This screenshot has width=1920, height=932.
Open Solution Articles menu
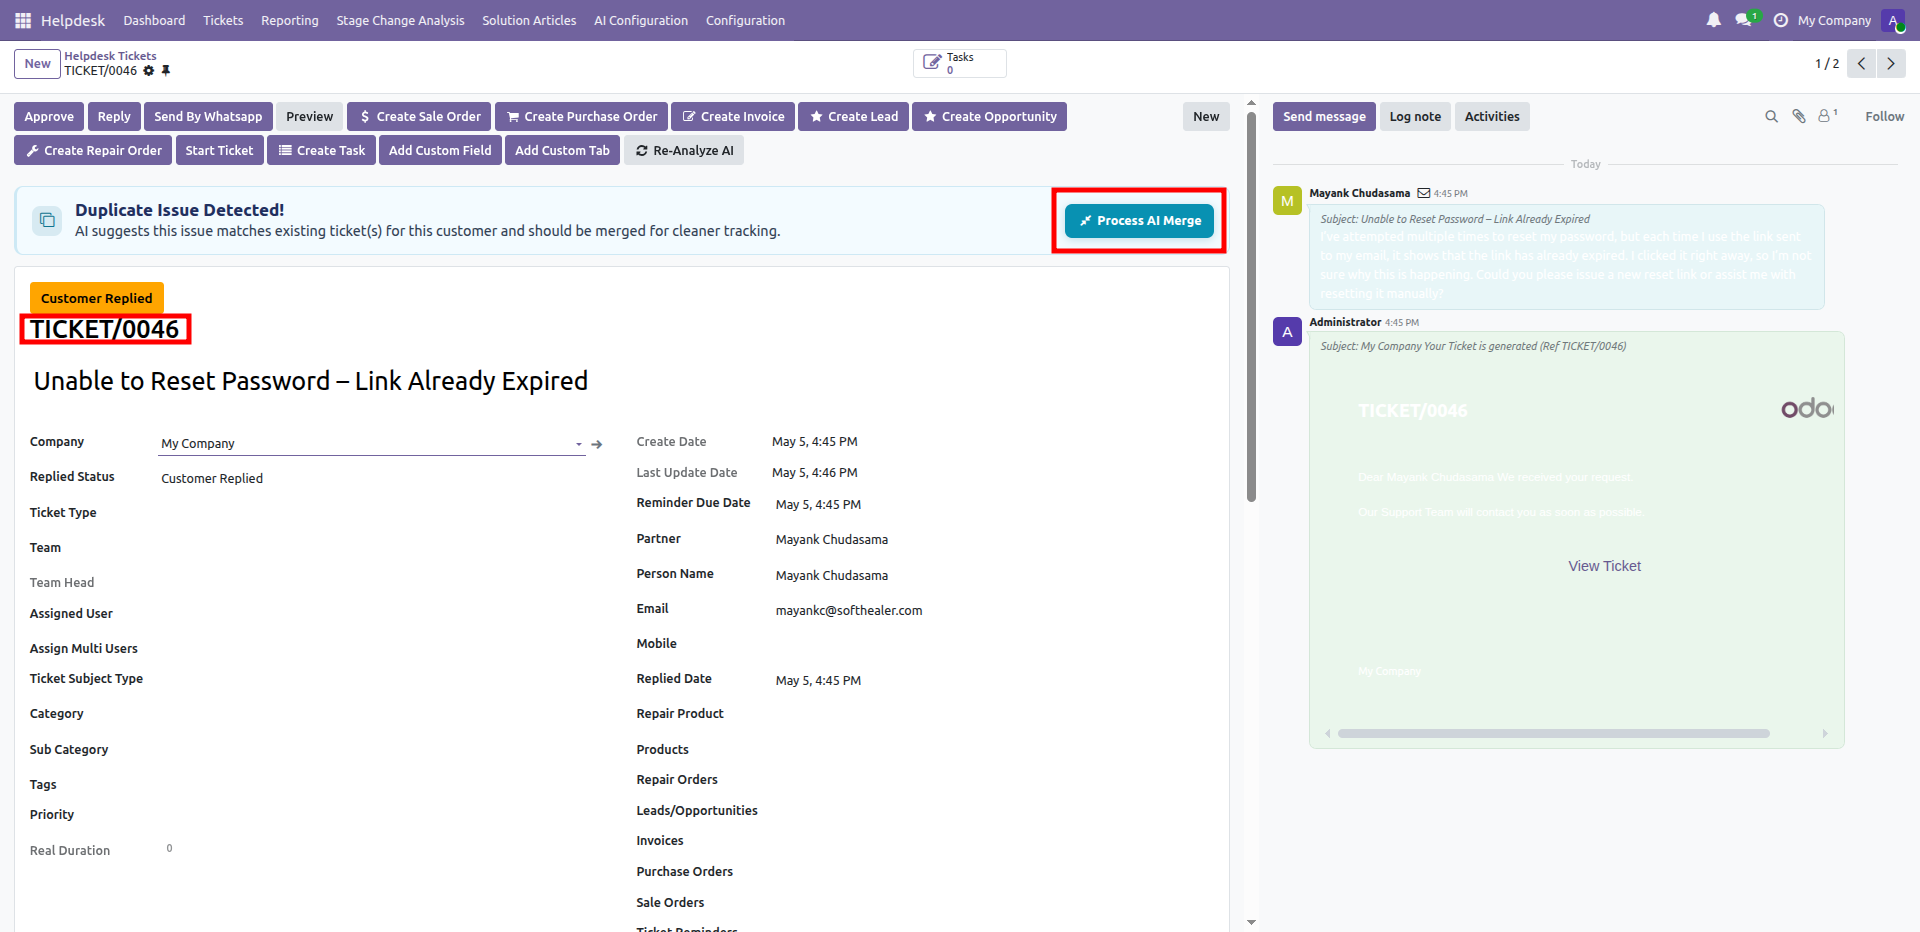coord(529,20)
